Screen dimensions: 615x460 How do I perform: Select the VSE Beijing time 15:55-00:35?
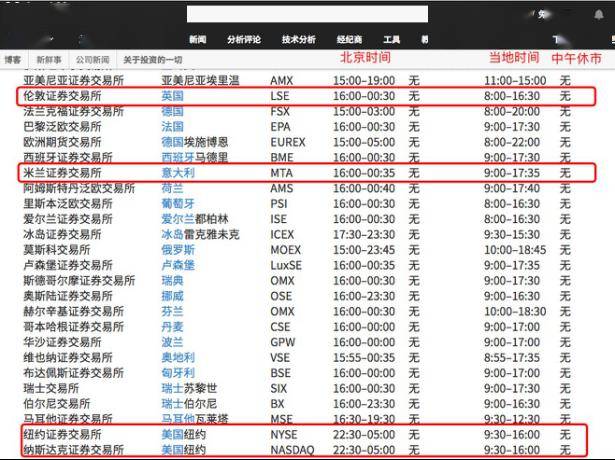364,358
